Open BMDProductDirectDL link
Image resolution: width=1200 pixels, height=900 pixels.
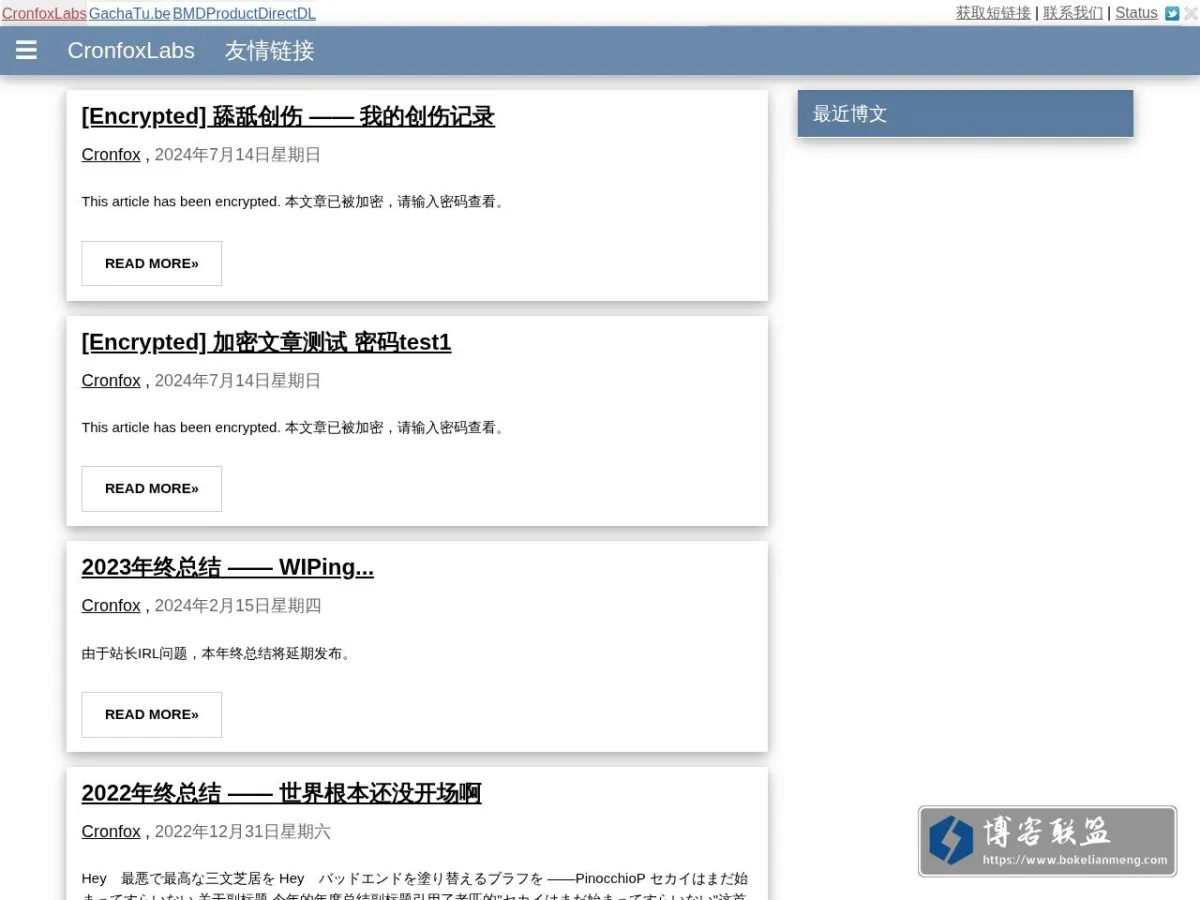244,14
